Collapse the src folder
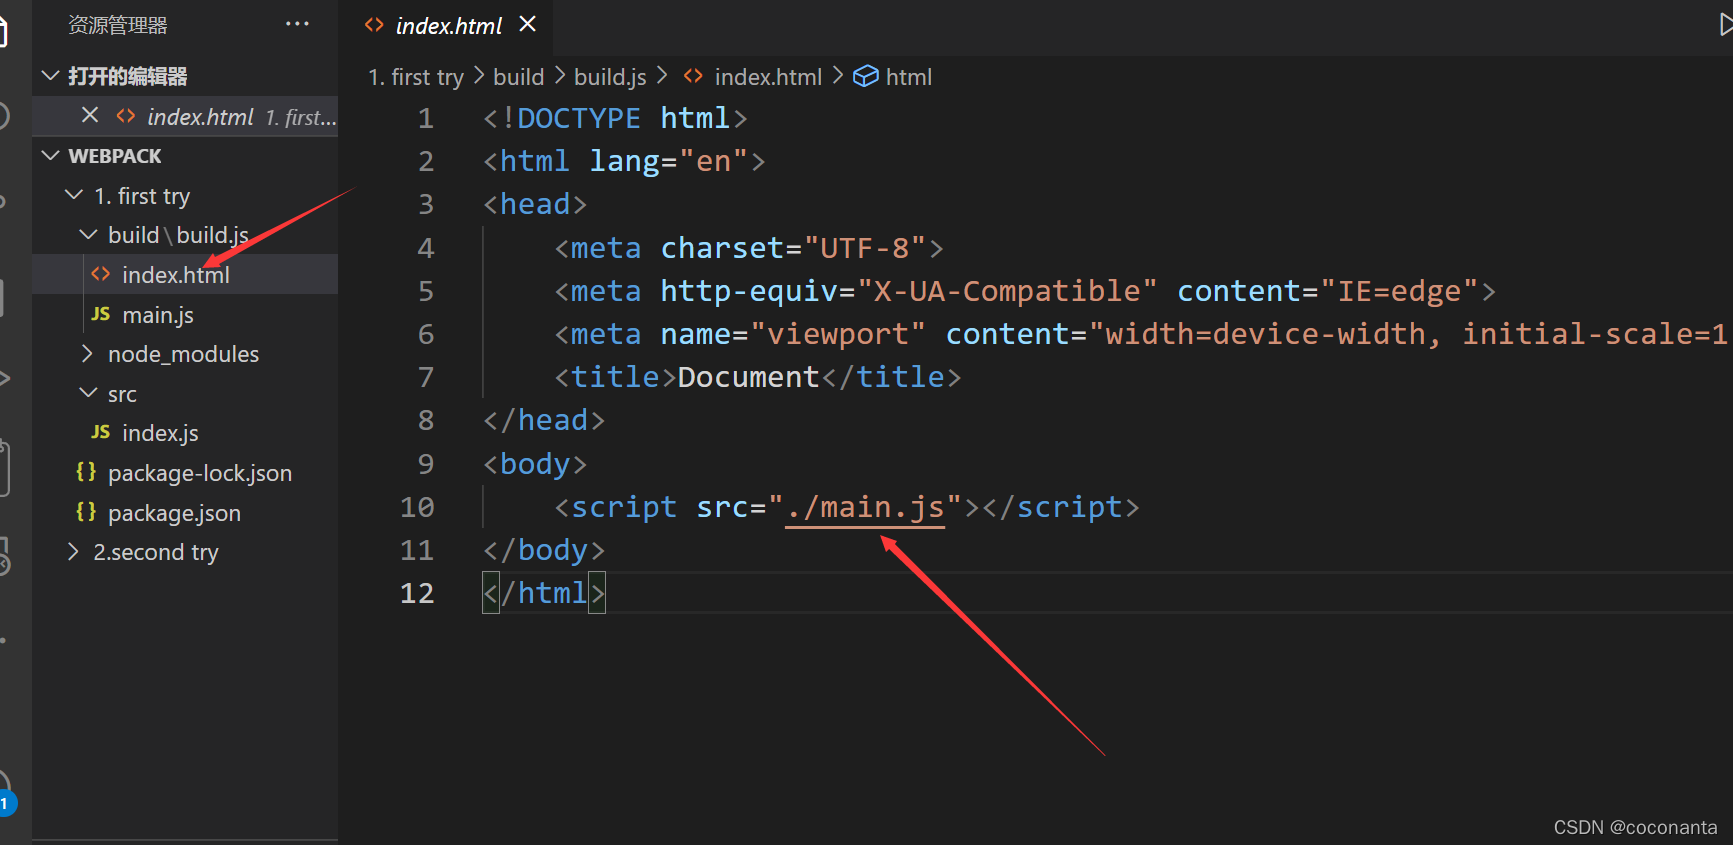Image resolution: width=1733 pixels, height=845 pixels. (x=88, y=393)
